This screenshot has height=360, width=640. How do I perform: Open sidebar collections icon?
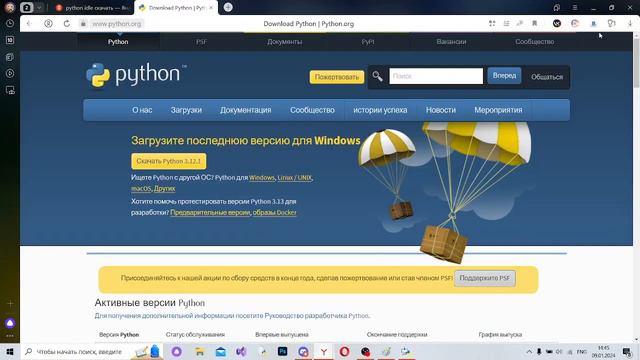[10, 57]
